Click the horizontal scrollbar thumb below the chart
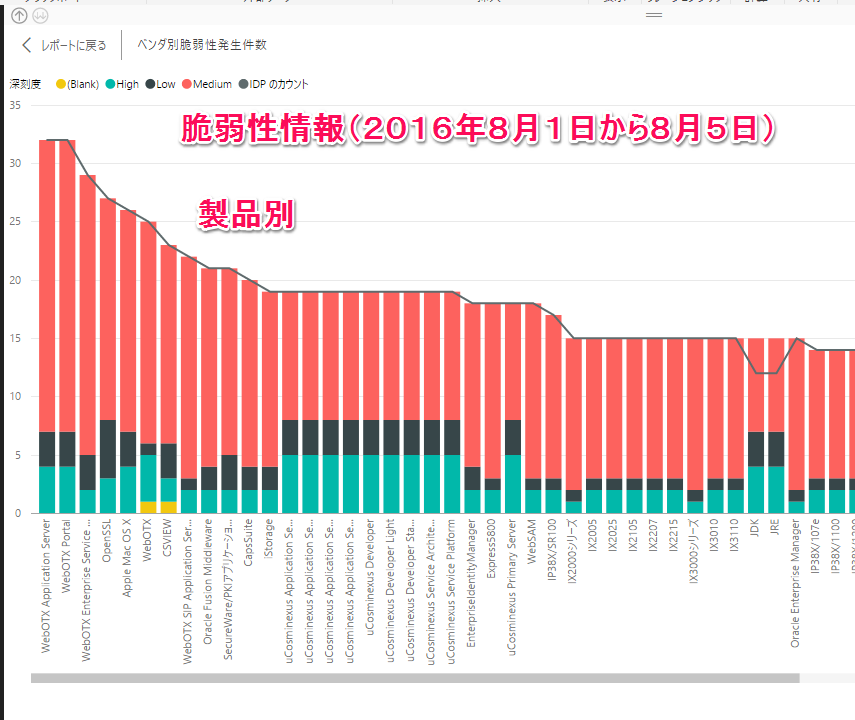 click(415, 678)
